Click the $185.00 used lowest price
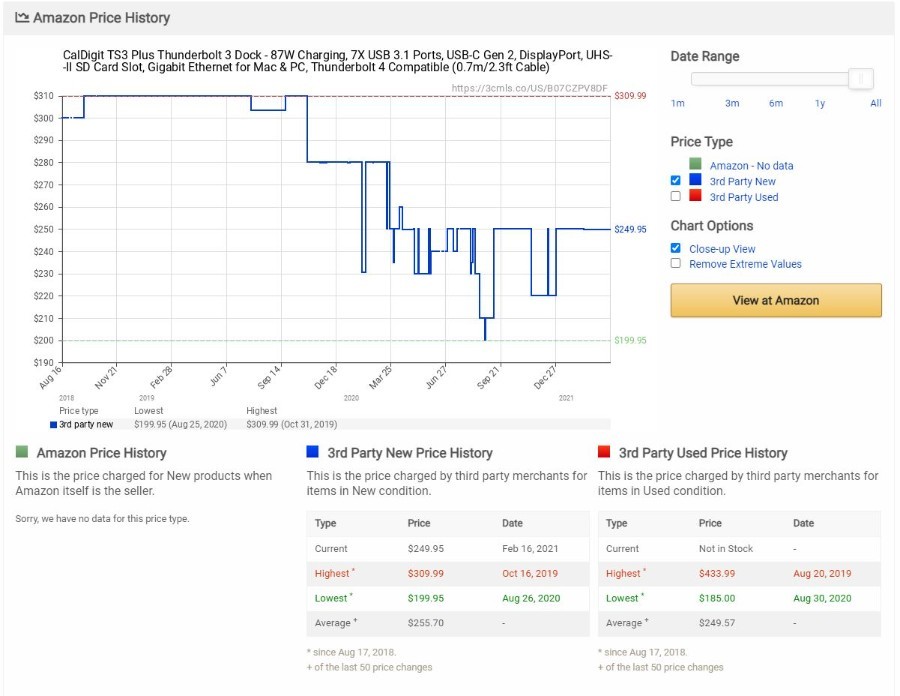This screenshot has width=900, height=696. pyautogui.click(x=717, y=598)
